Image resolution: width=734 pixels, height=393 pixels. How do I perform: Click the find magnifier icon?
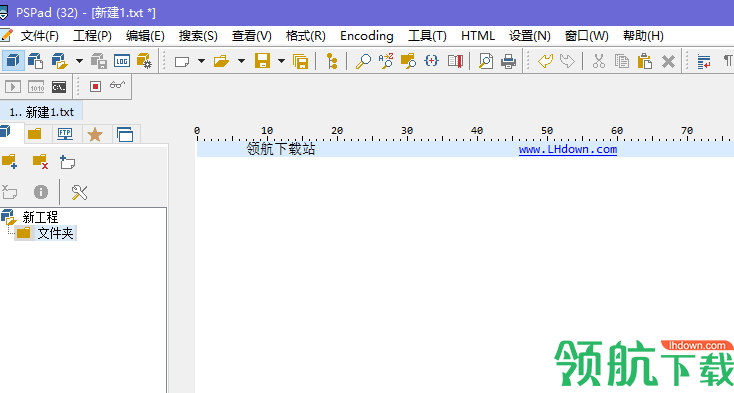363,61
